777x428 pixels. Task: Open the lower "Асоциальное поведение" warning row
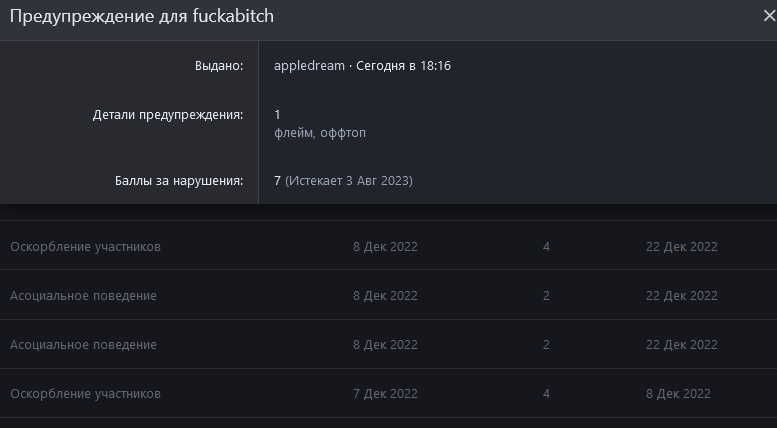83,345
